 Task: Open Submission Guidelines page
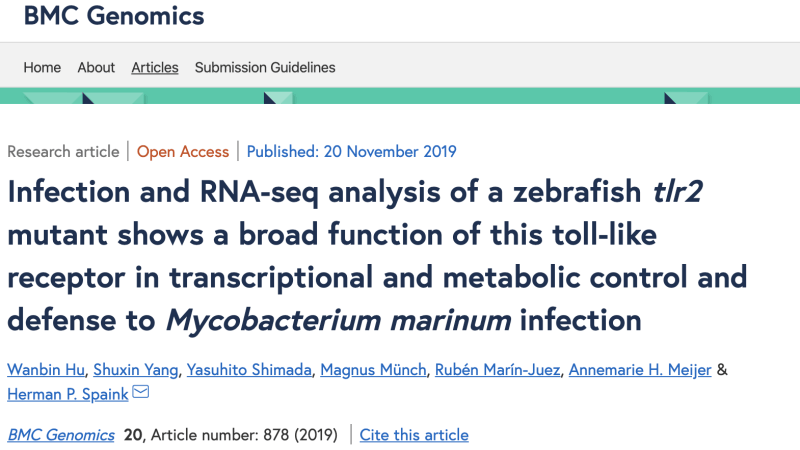tap(265, 67)
